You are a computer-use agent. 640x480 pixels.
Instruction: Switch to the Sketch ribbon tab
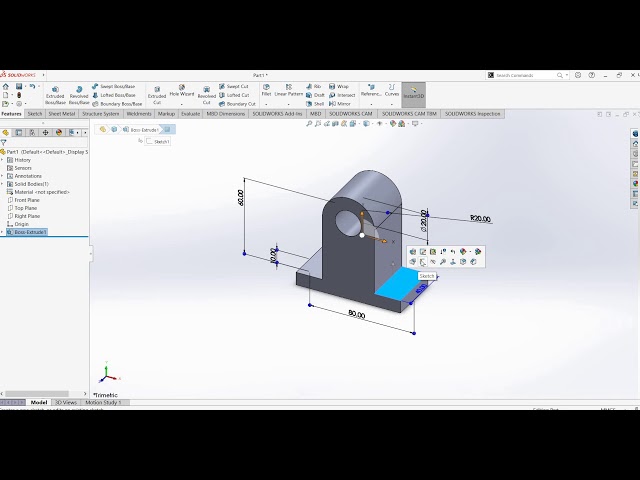35,114
